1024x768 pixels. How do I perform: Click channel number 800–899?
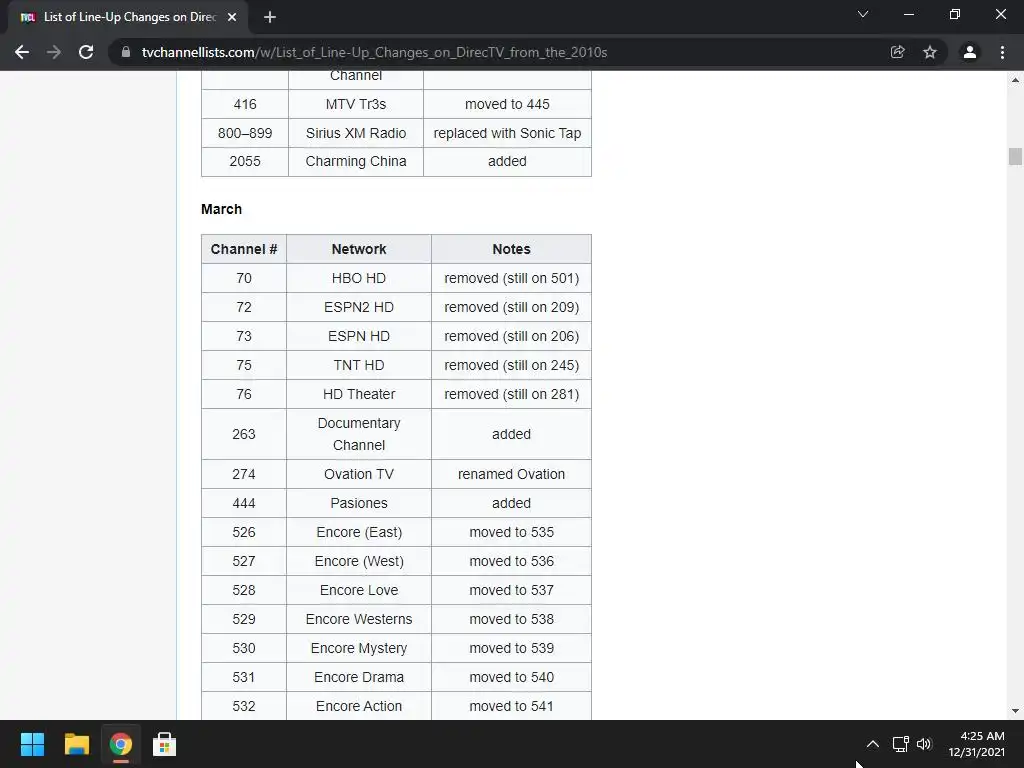[x=245, y=133]
